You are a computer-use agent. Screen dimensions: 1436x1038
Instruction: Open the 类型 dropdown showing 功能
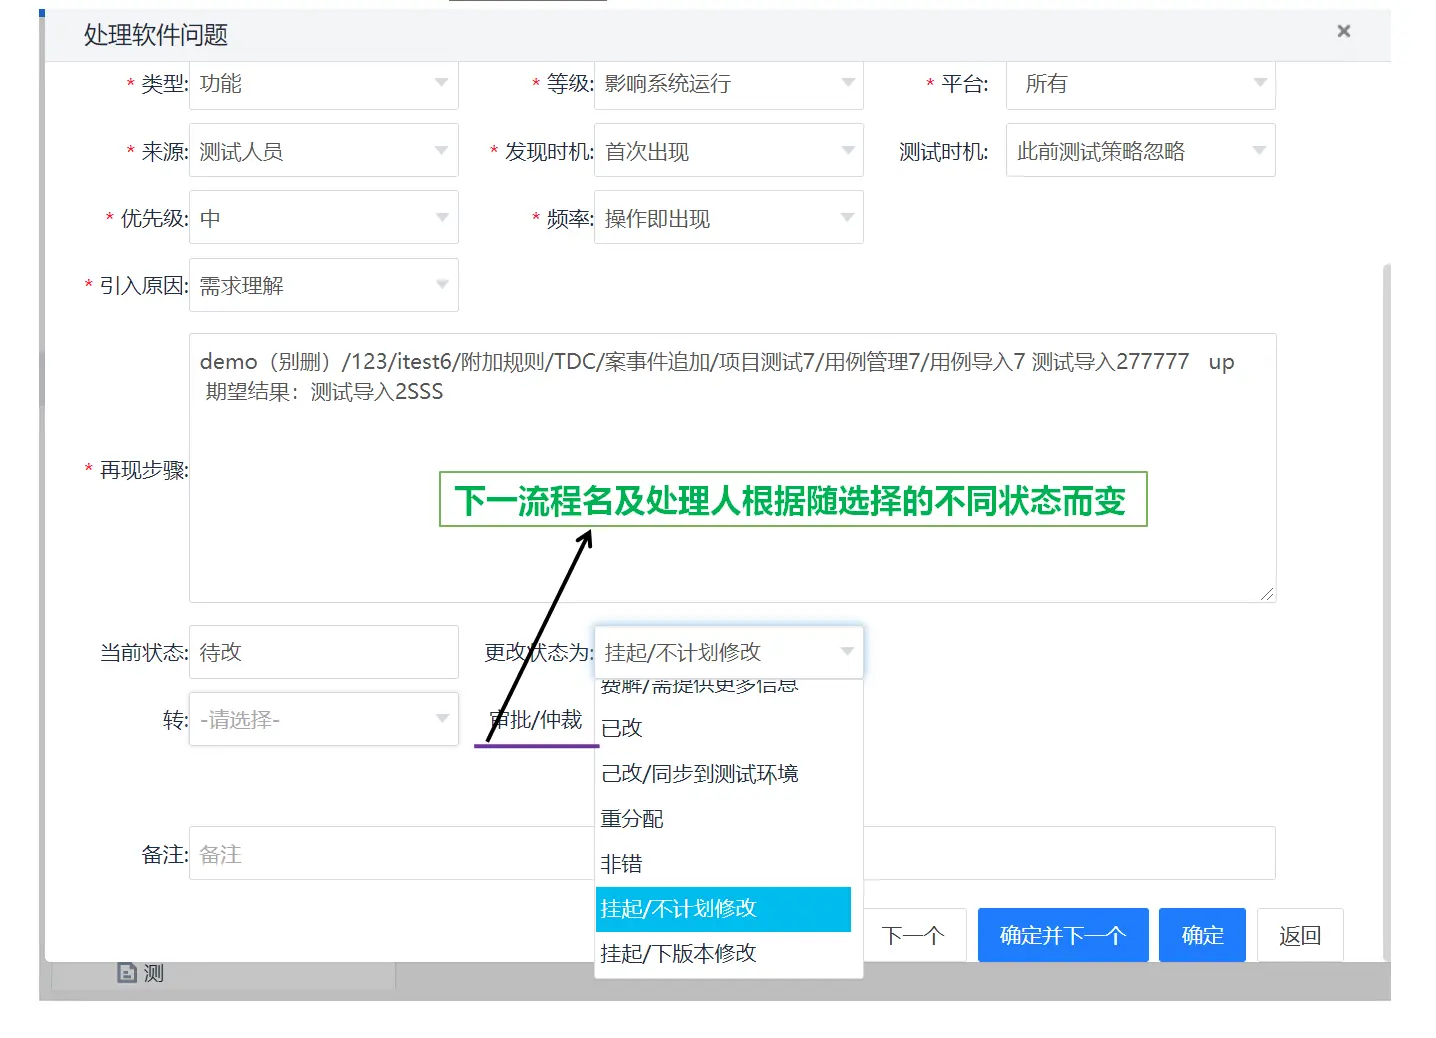point(324,84)
